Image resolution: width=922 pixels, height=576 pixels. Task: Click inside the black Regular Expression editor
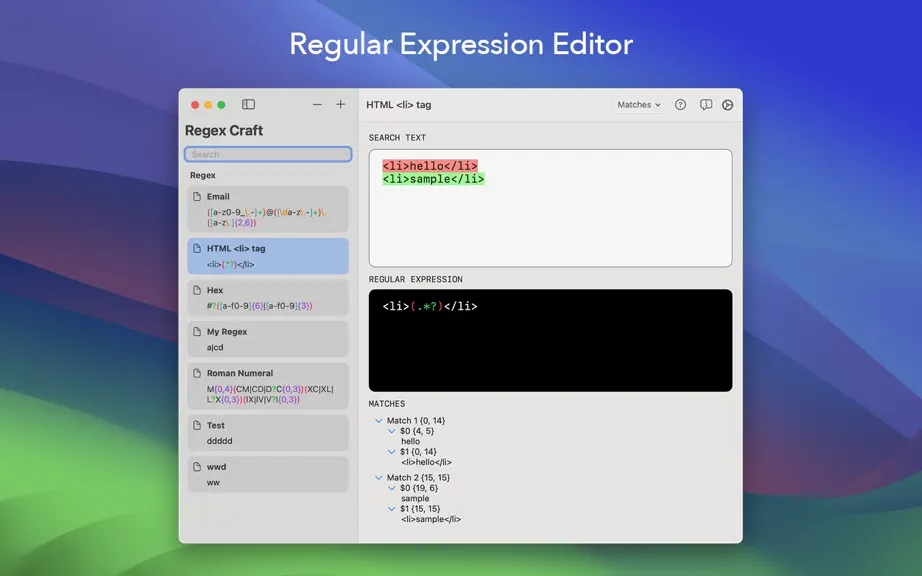tap(550, 340)
